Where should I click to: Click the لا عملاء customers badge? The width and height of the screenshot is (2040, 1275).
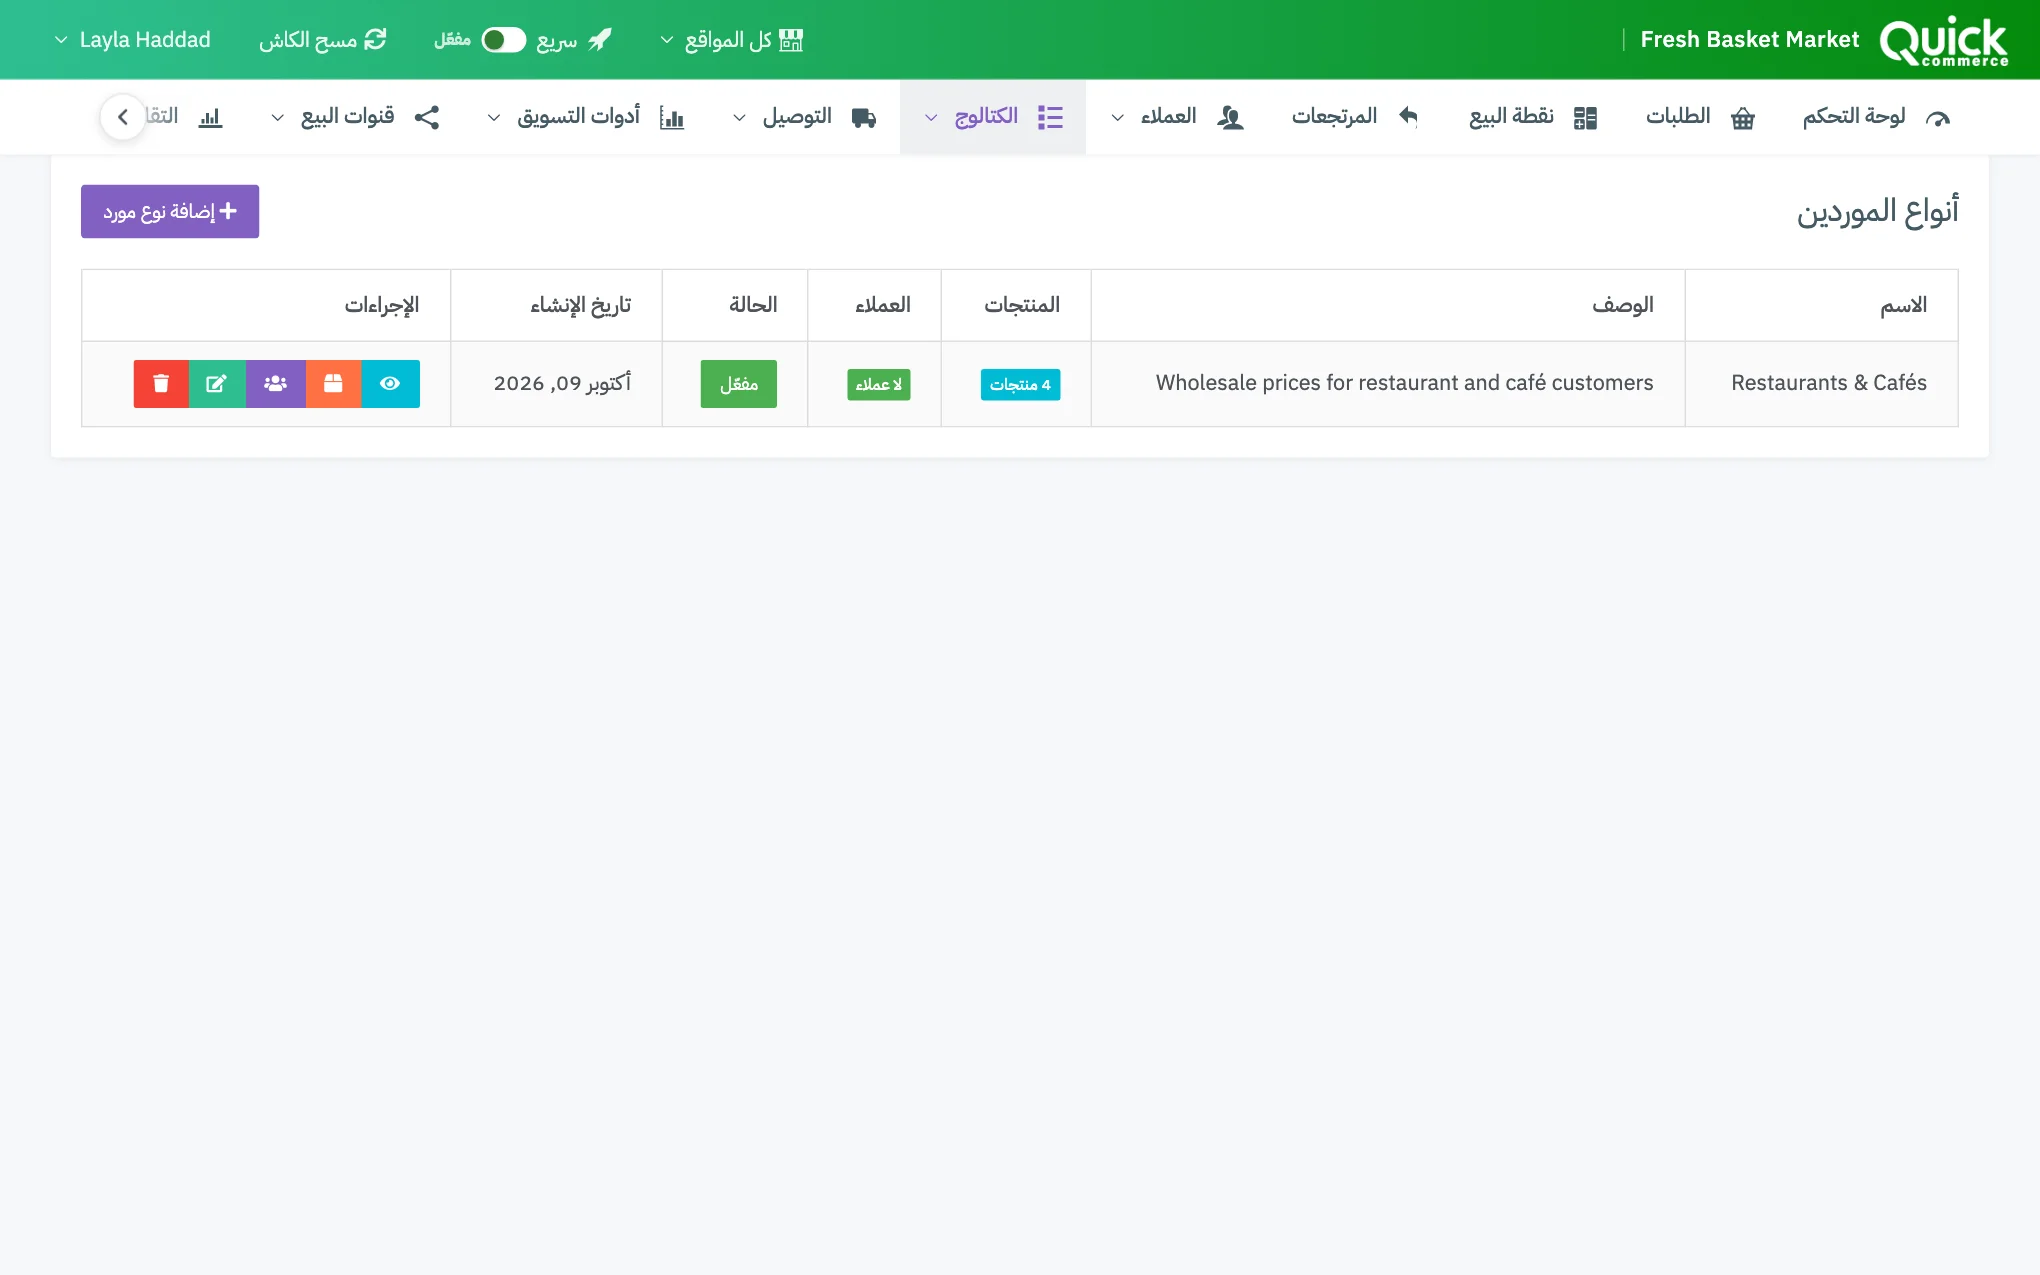(879, 385)
